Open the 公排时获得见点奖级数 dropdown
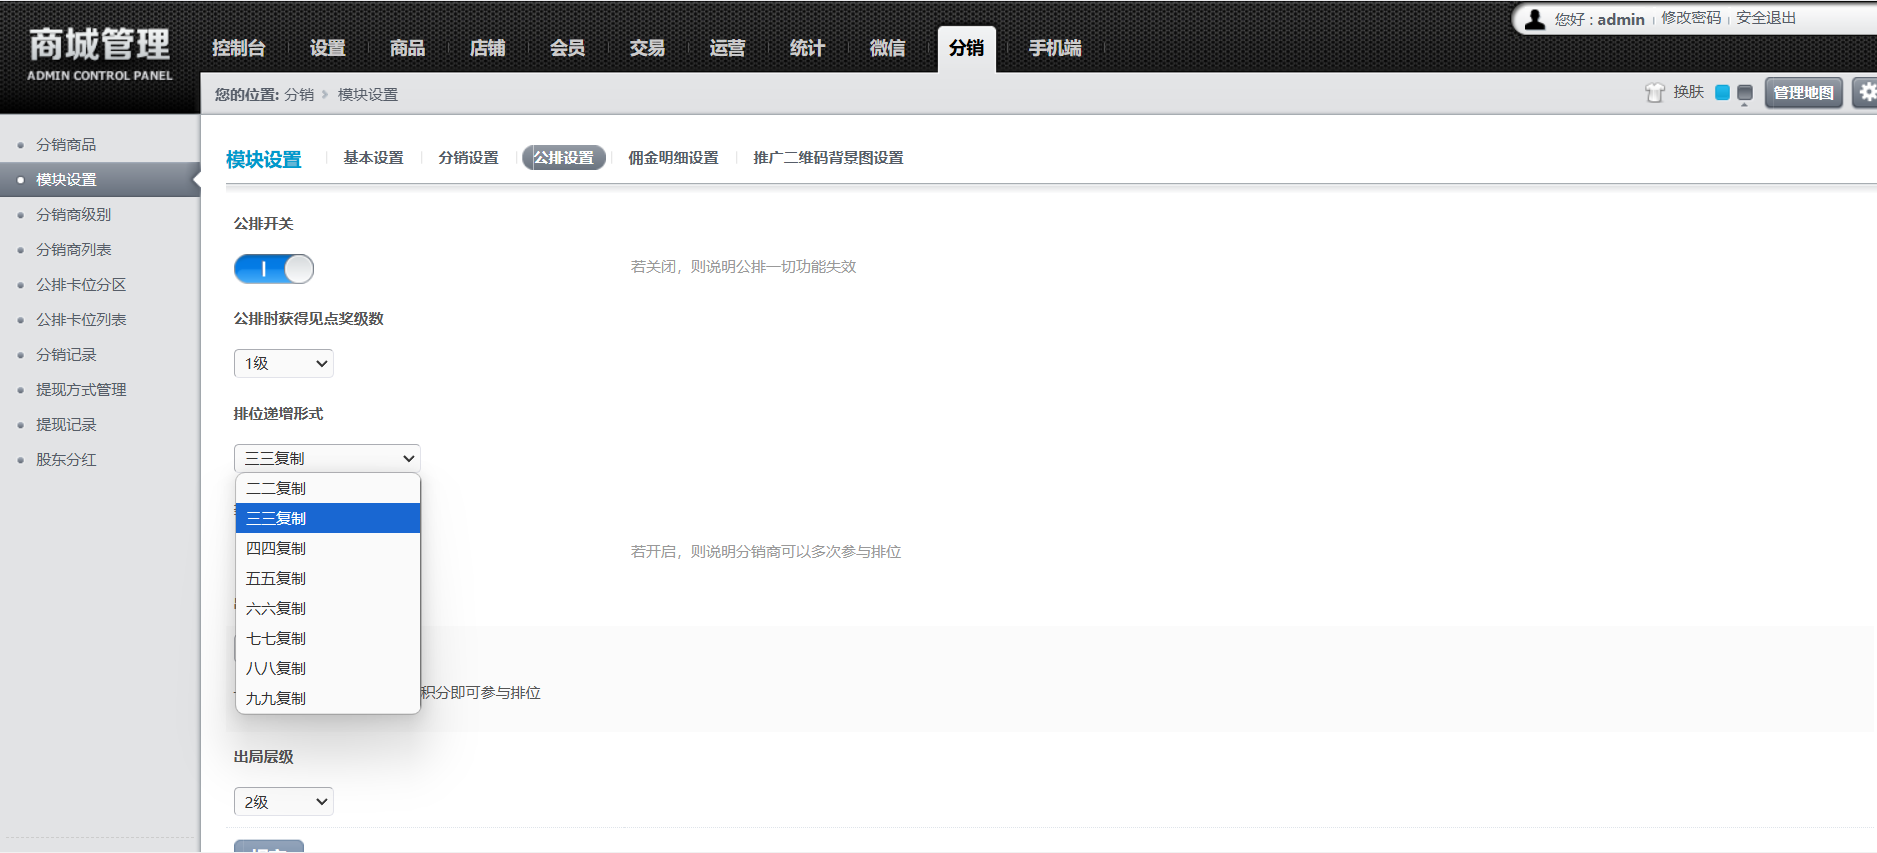1877x853 pixels. click(284, 363)
